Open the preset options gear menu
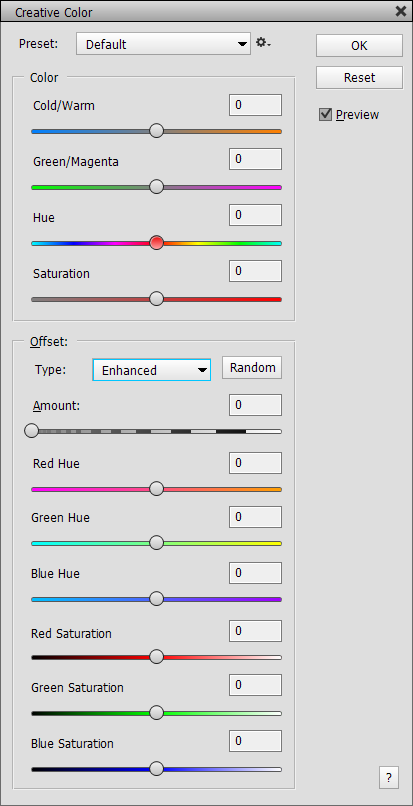Image resolution: width=413 pixels, height=806 pixels. click(263, 43)
